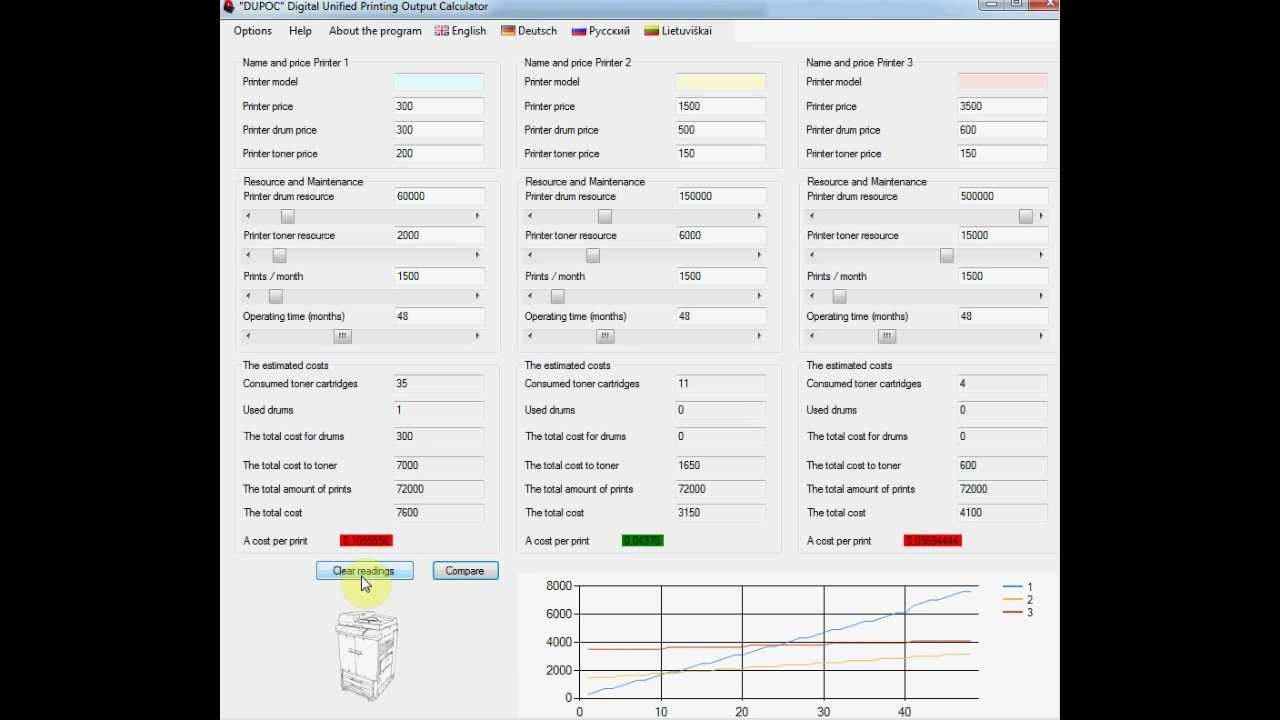
Task: Click the Clear readings button
Action: [365, 571]
